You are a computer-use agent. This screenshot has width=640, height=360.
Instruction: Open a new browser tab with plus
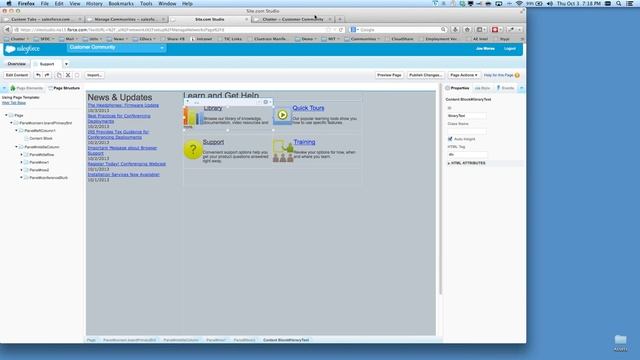pyautogui.click(x=340, y=19)
